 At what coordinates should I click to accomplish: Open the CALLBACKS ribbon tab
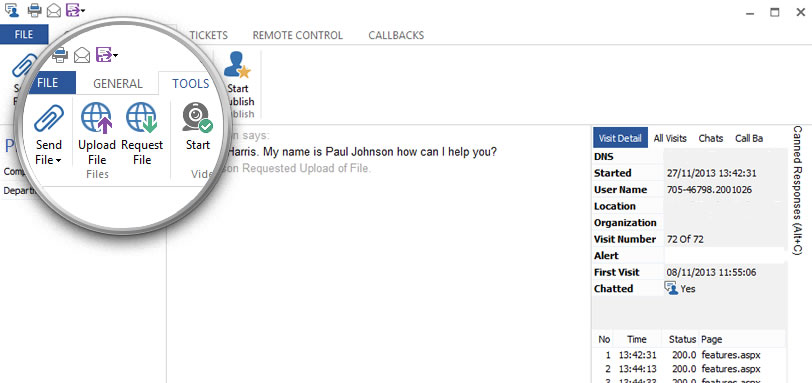396,35
